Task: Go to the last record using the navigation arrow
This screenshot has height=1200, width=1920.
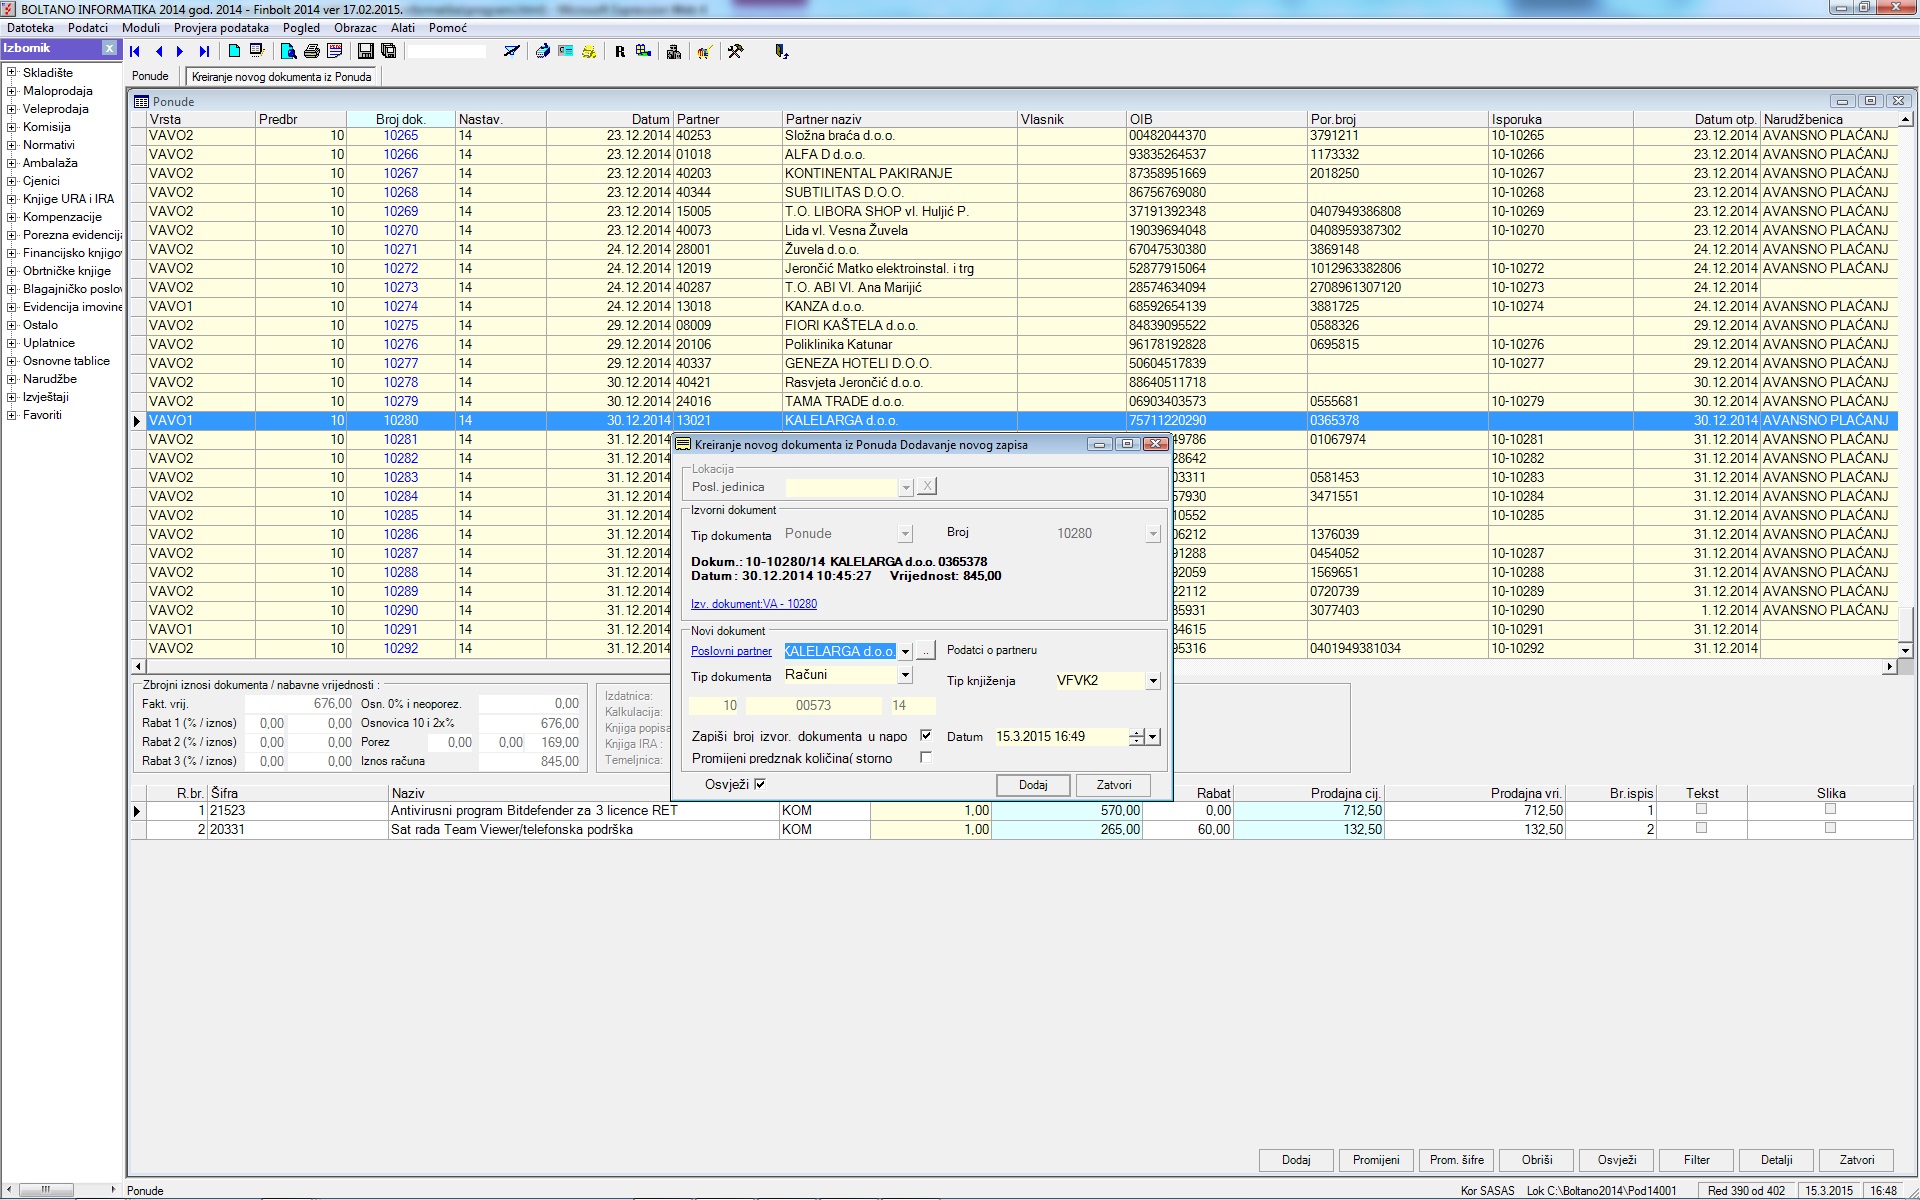Action: 204,52
